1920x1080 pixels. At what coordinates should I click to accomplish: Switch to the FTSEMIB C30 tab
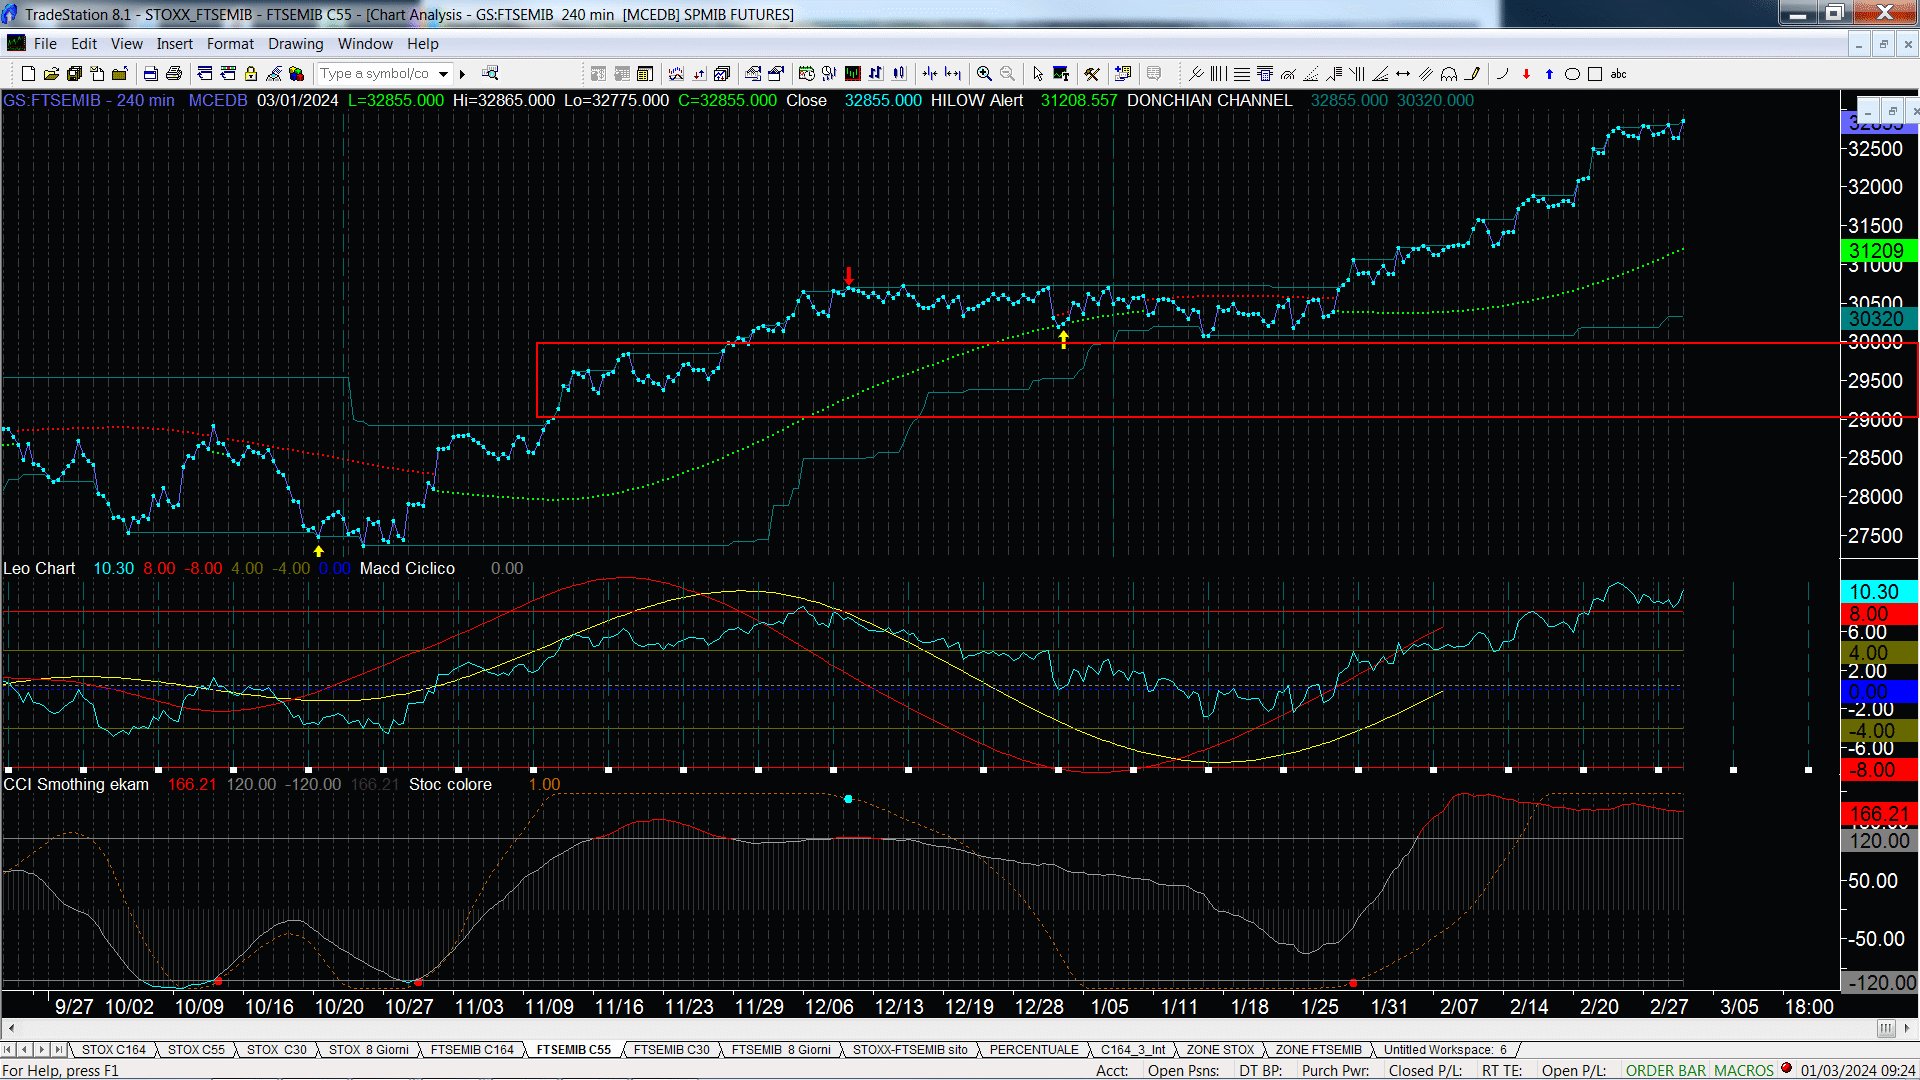pos(671,1049)
